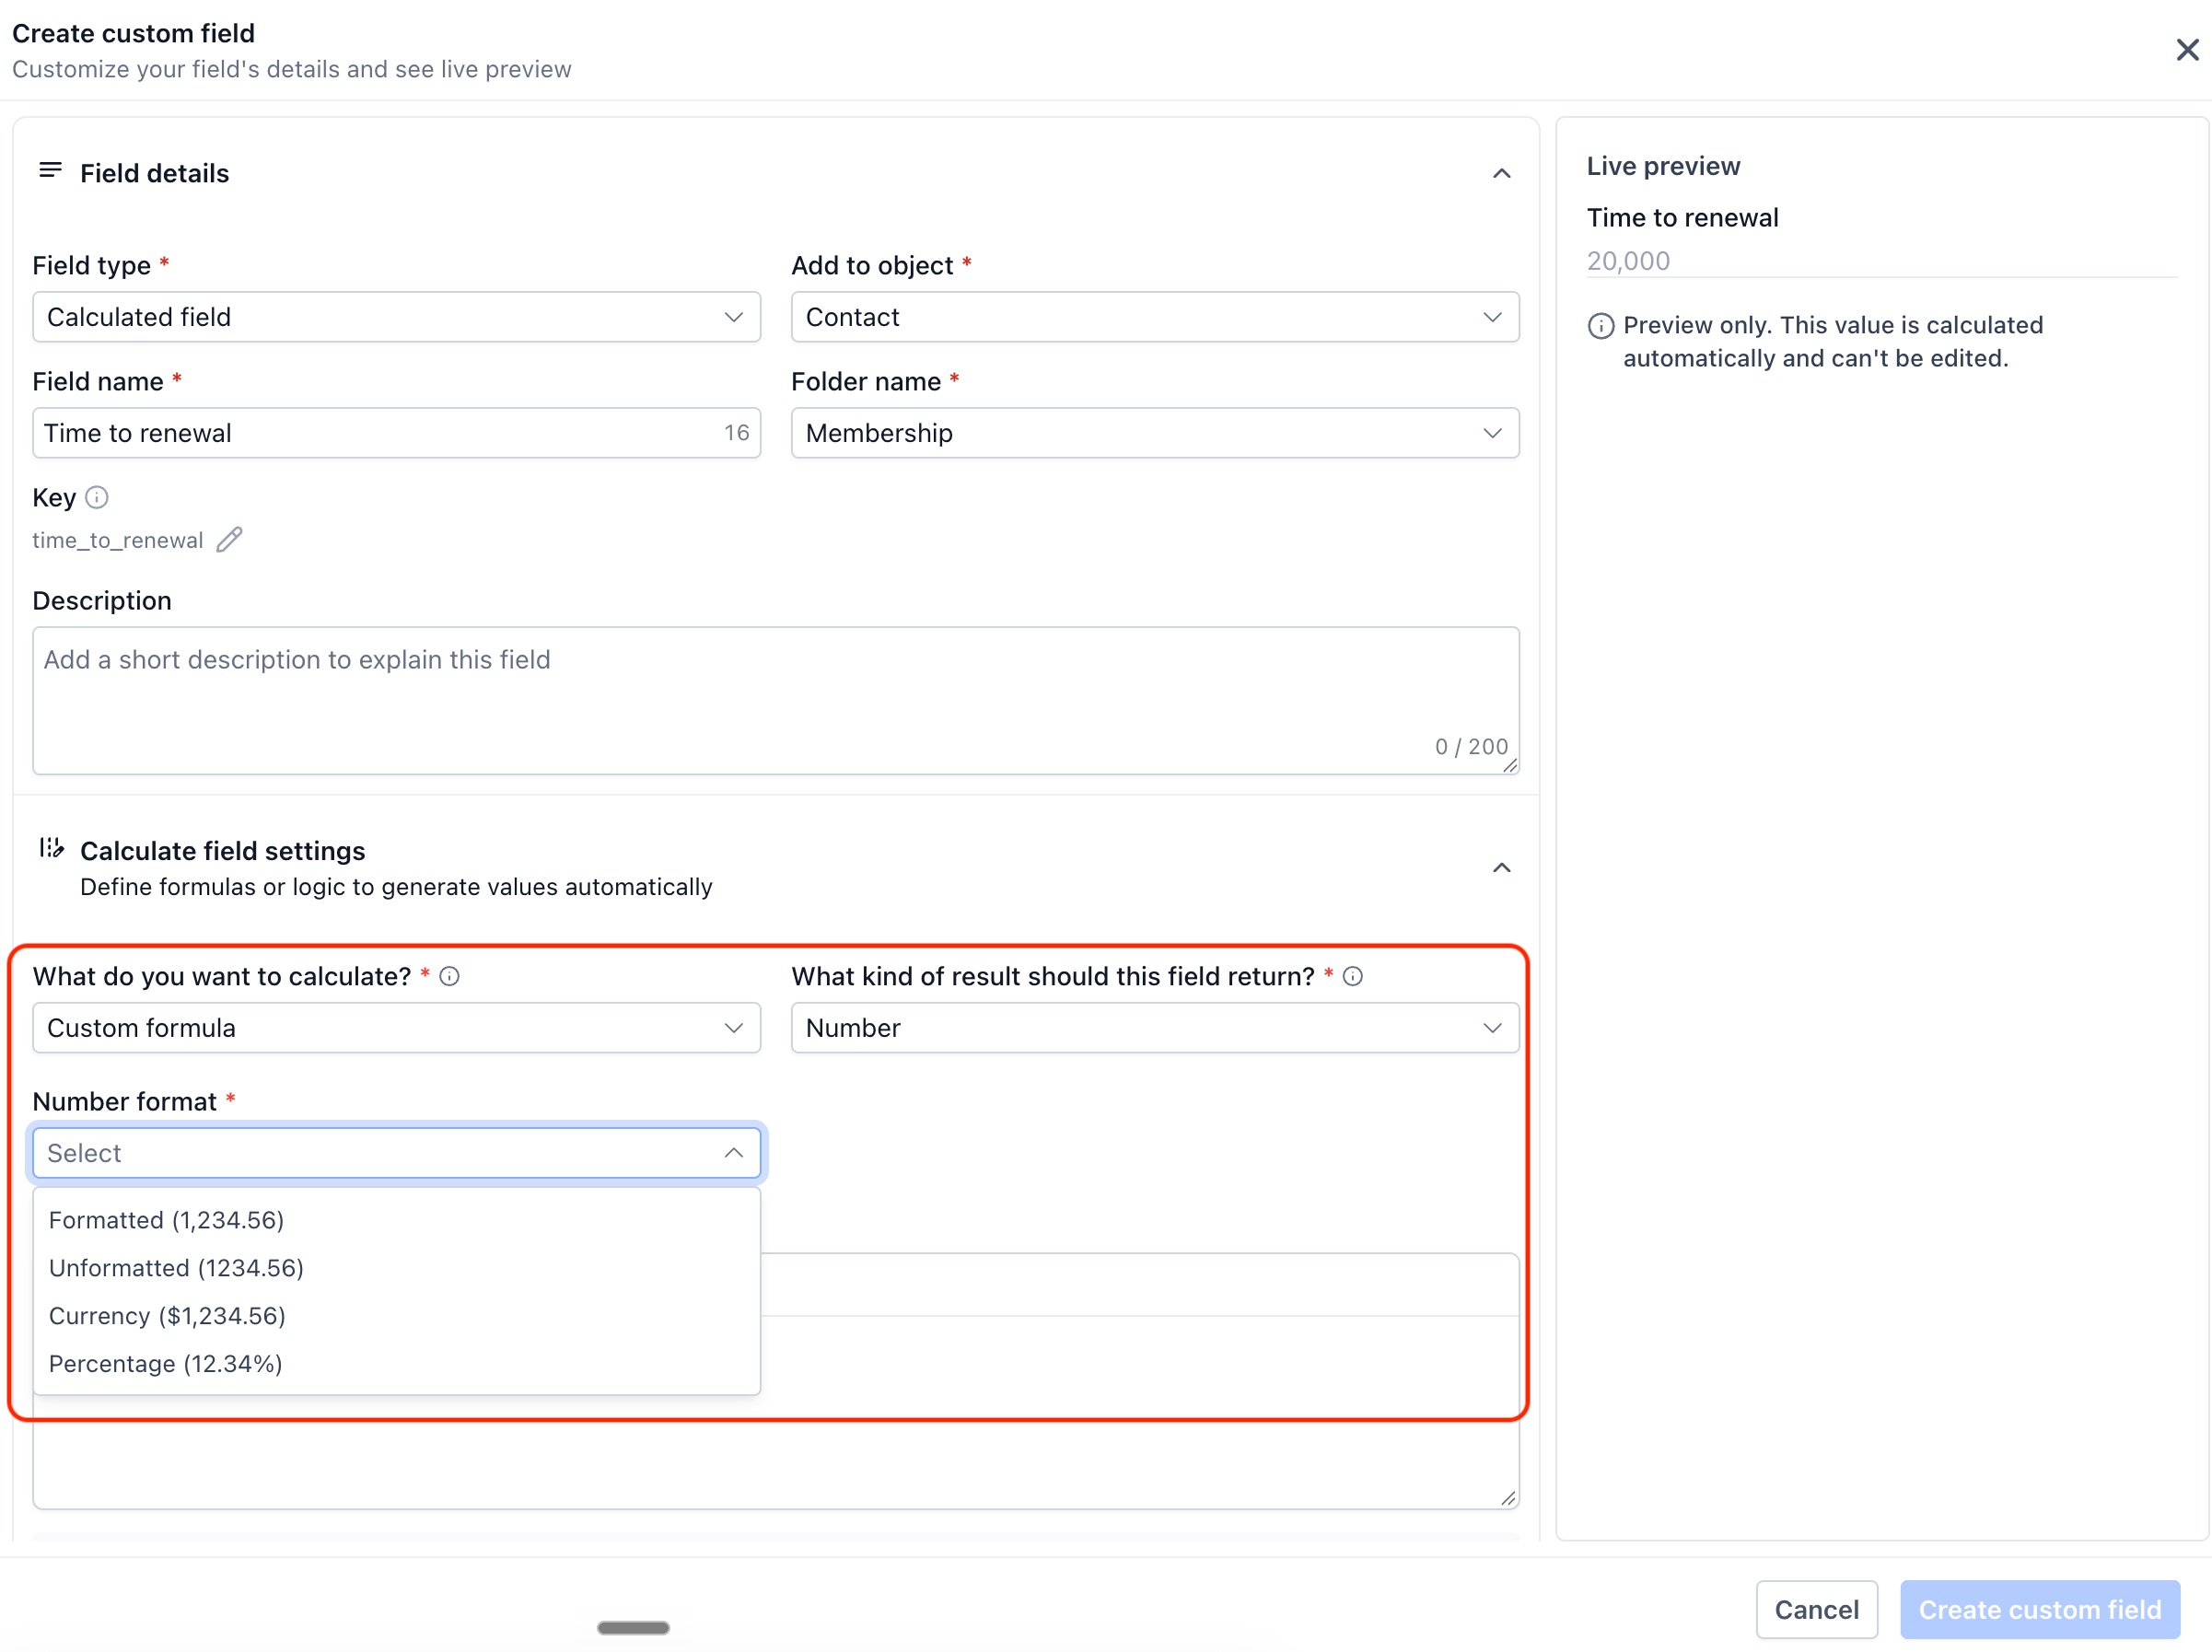
Task: Show info about the Key
Action: coord(97,497)
